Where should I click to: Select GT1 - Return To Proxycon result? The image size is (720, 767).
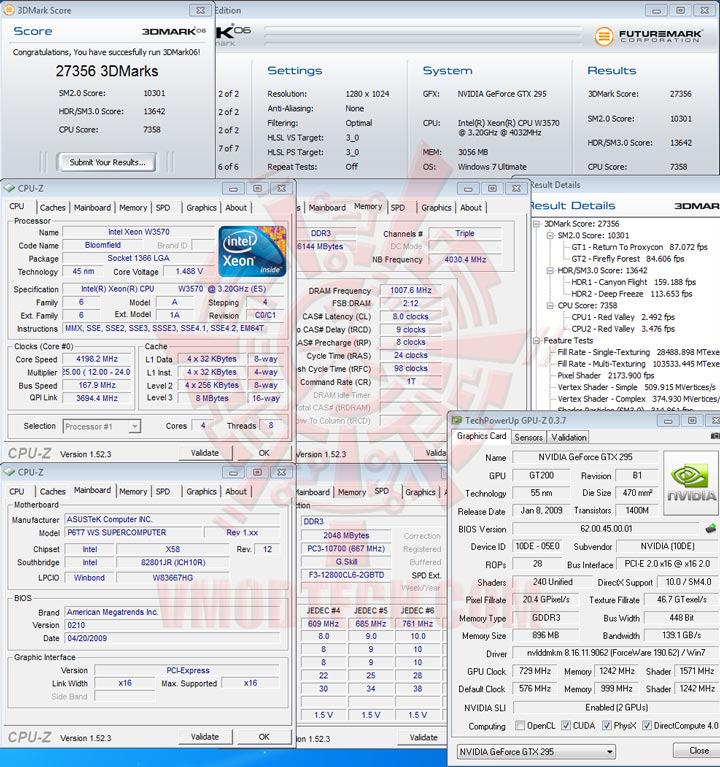click(x=639, y=247)
